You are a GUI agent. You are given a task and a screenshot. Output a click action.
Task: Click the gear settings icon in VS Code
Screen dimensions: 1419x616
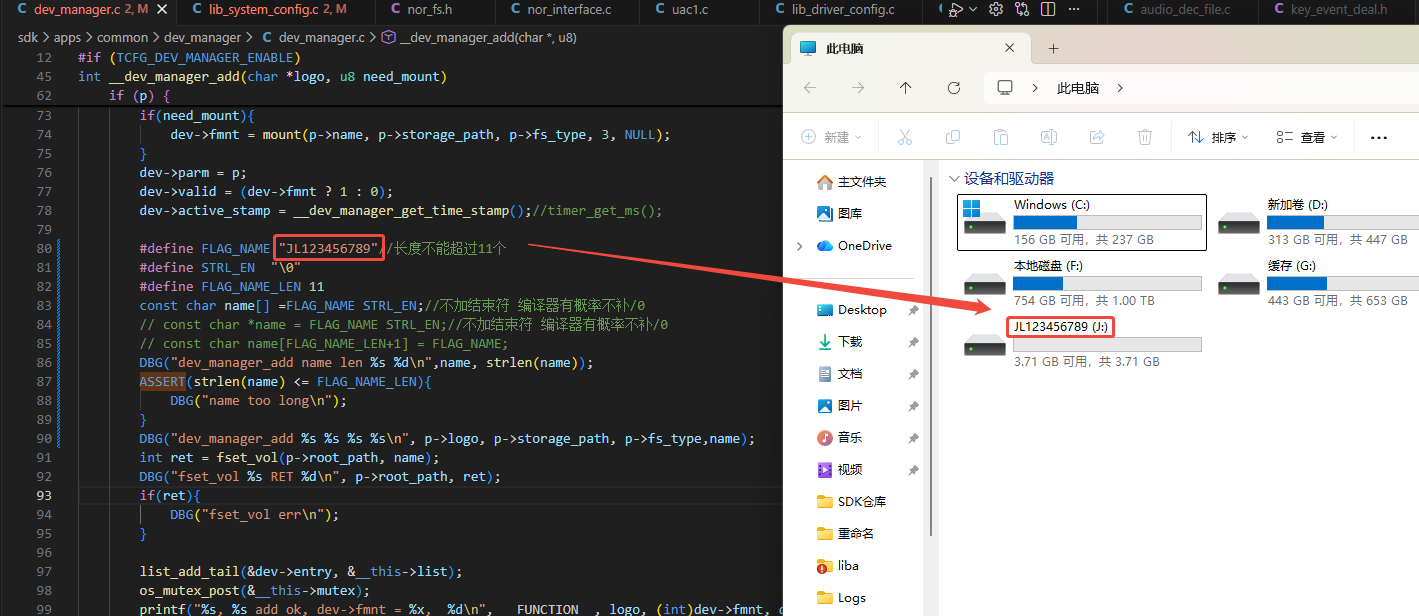(x=996, y=10)
